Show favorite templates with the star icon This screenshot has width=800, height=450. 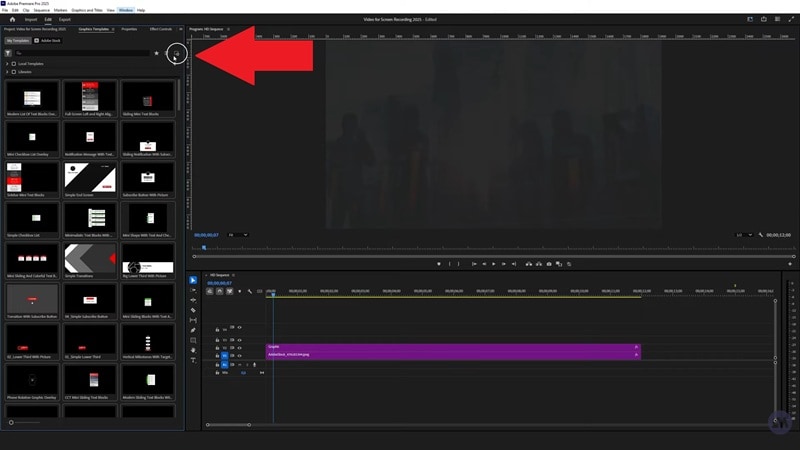pos(157,53)
